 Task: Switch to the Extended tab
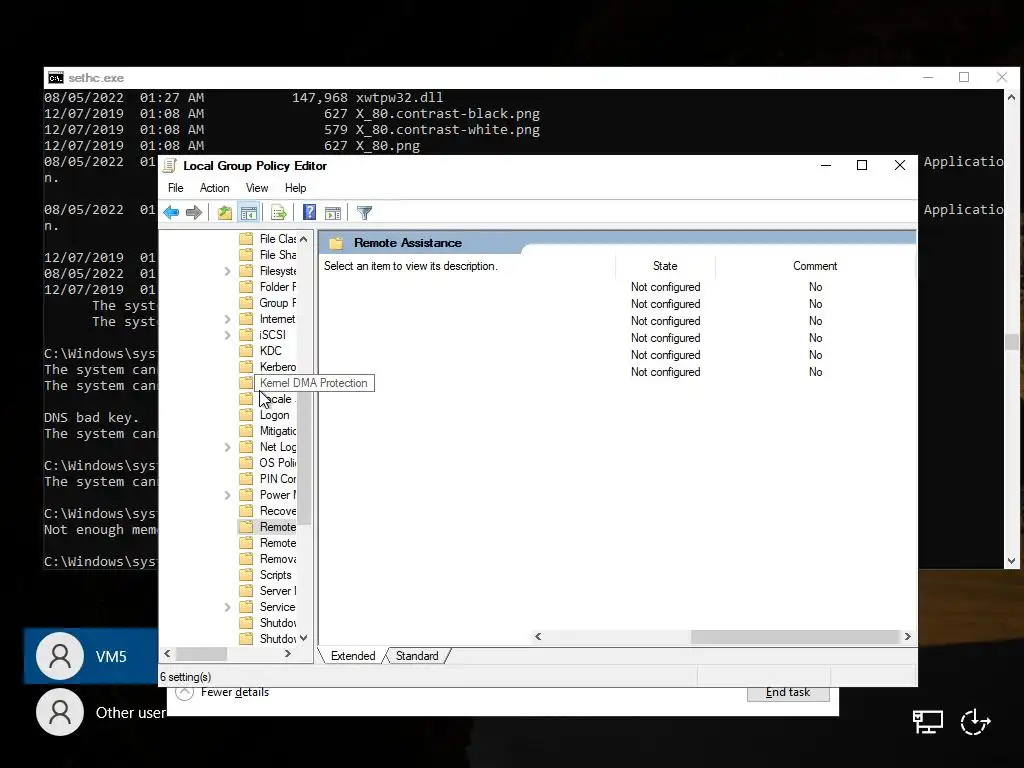[x=353, y=656]
